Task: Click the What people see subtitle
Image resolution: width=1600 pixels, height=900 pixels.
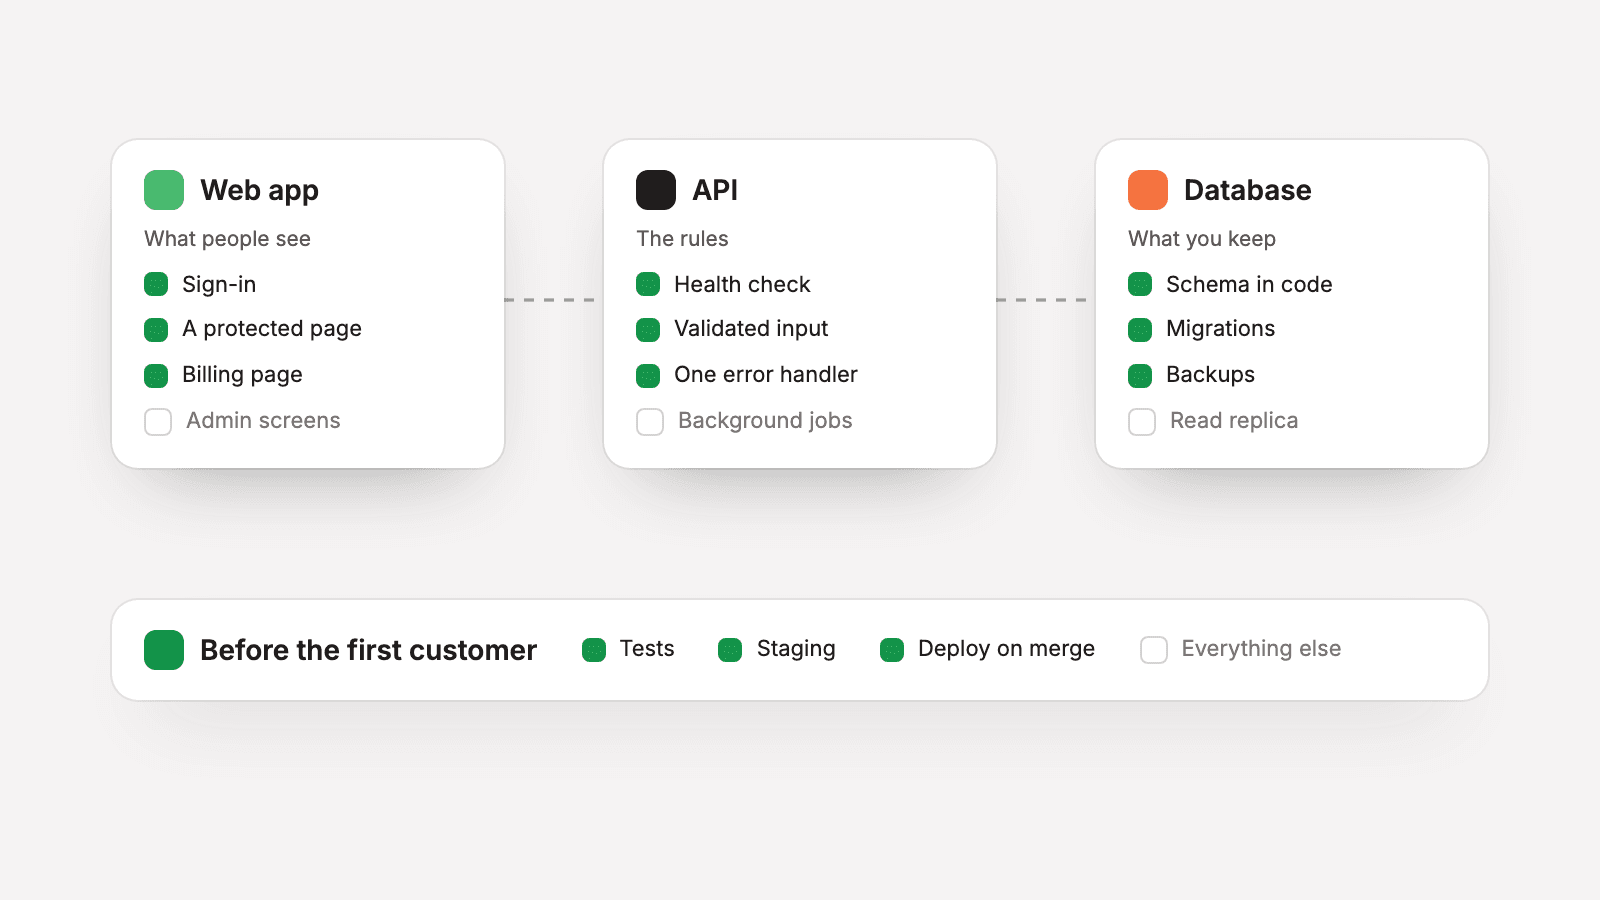Action: 227,239
